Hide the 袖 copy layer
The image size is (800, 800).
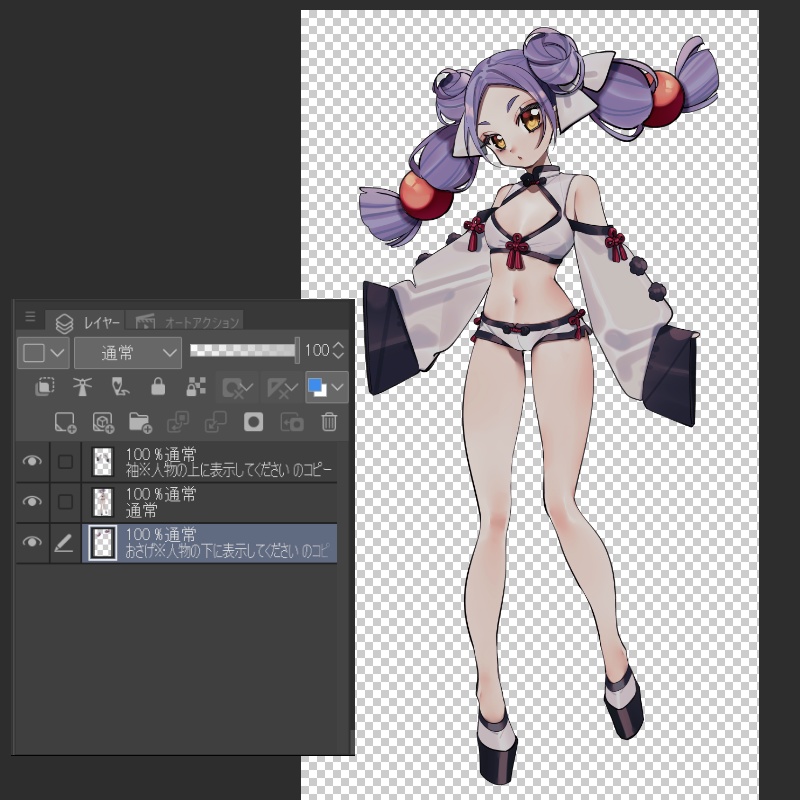pyautogui.click(x=32, y=461)
